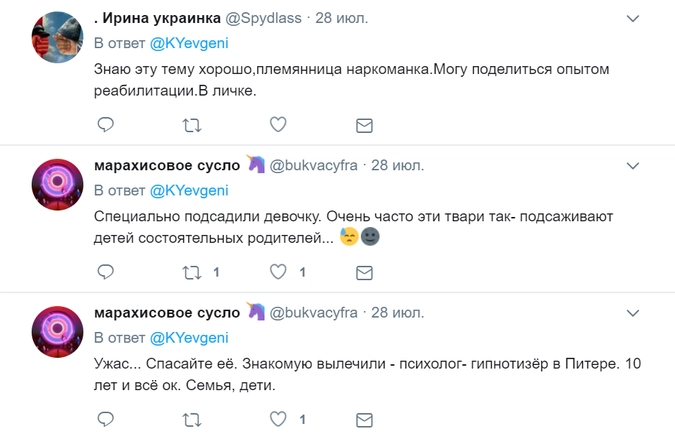675x439 pixels.
Task: Message the tweet starting with 'Специально подсадили'
Action: 365,271
